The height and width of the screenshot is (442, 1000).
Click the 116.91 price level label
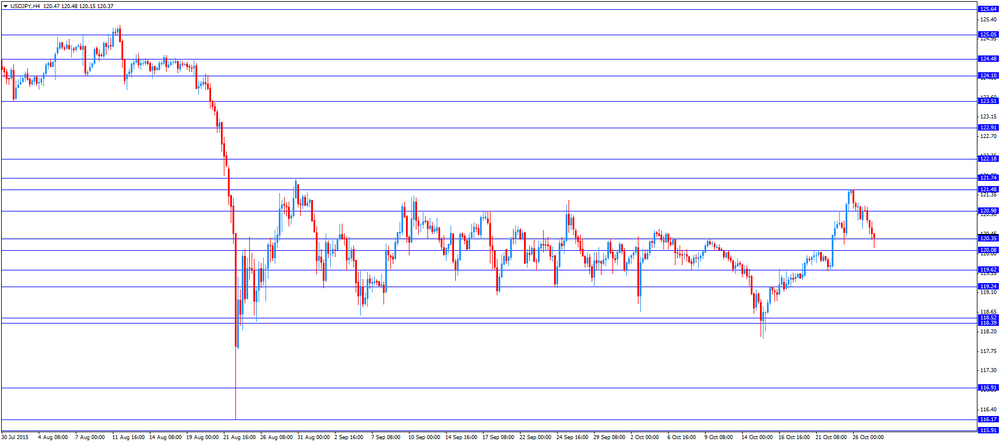click(x=989, y=388)
